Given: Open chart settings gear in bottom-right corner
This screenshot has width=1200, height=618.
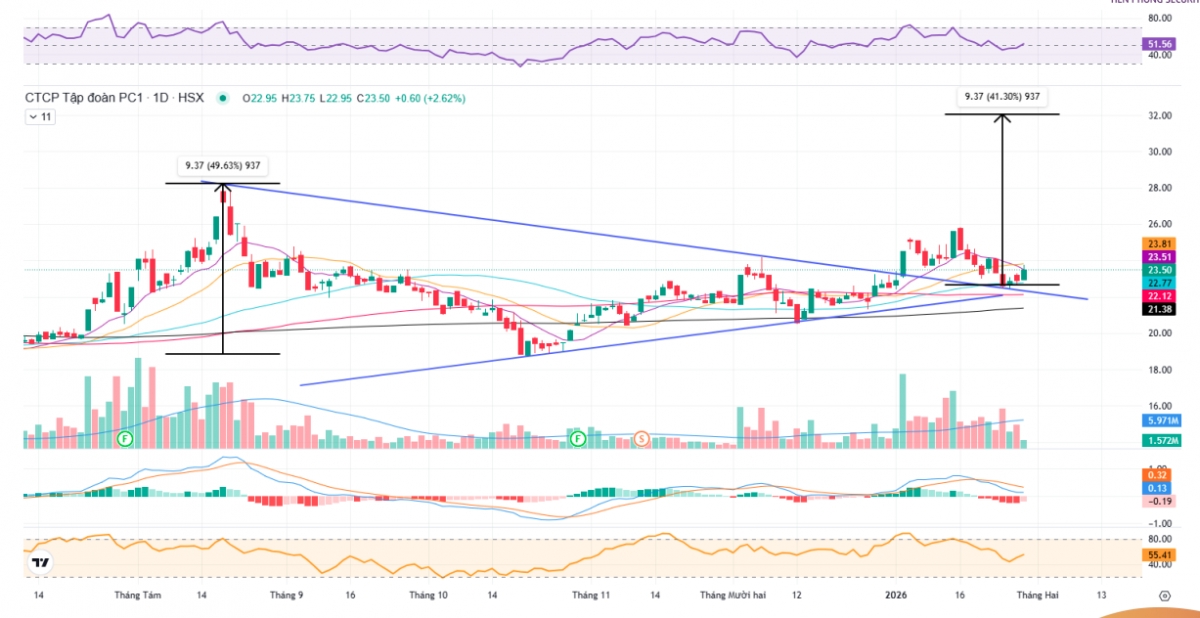Looking at the screenshot, I should (1164, 595).
